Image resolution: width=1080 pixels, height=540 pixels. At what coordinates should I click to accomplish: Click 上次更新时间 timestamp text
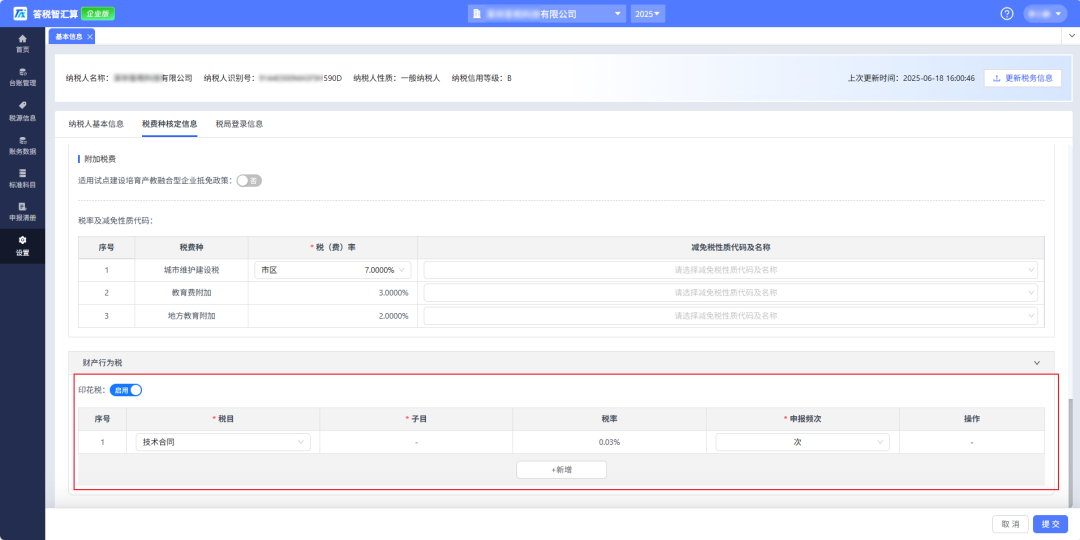[x=911, y=79]
